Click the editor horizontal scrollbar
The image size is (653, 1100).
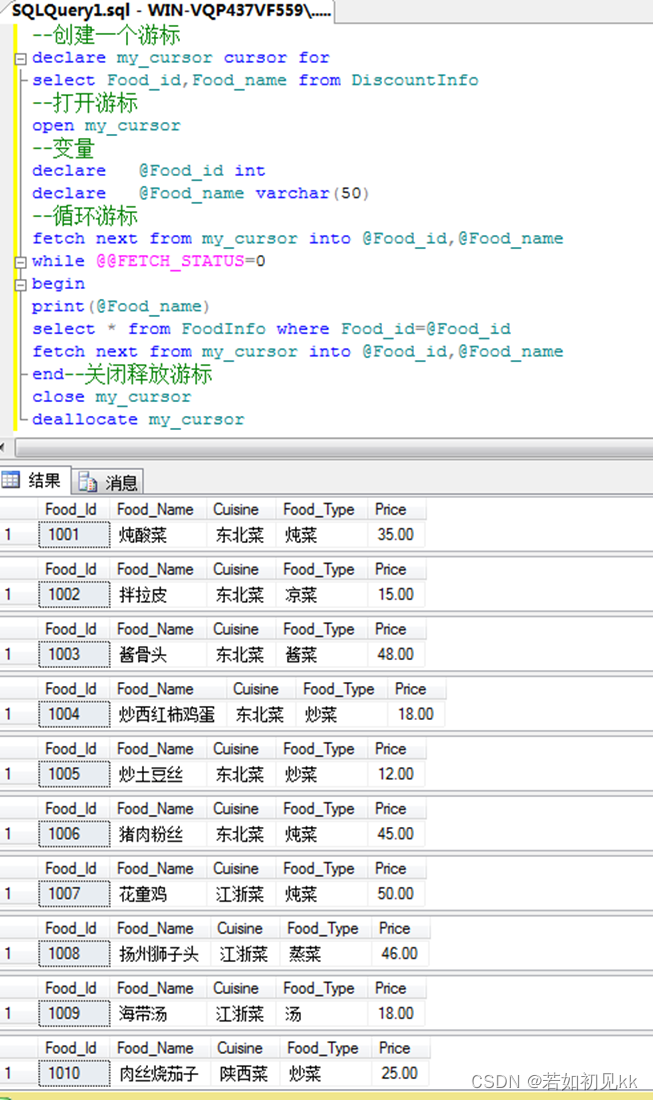[333, 448]
